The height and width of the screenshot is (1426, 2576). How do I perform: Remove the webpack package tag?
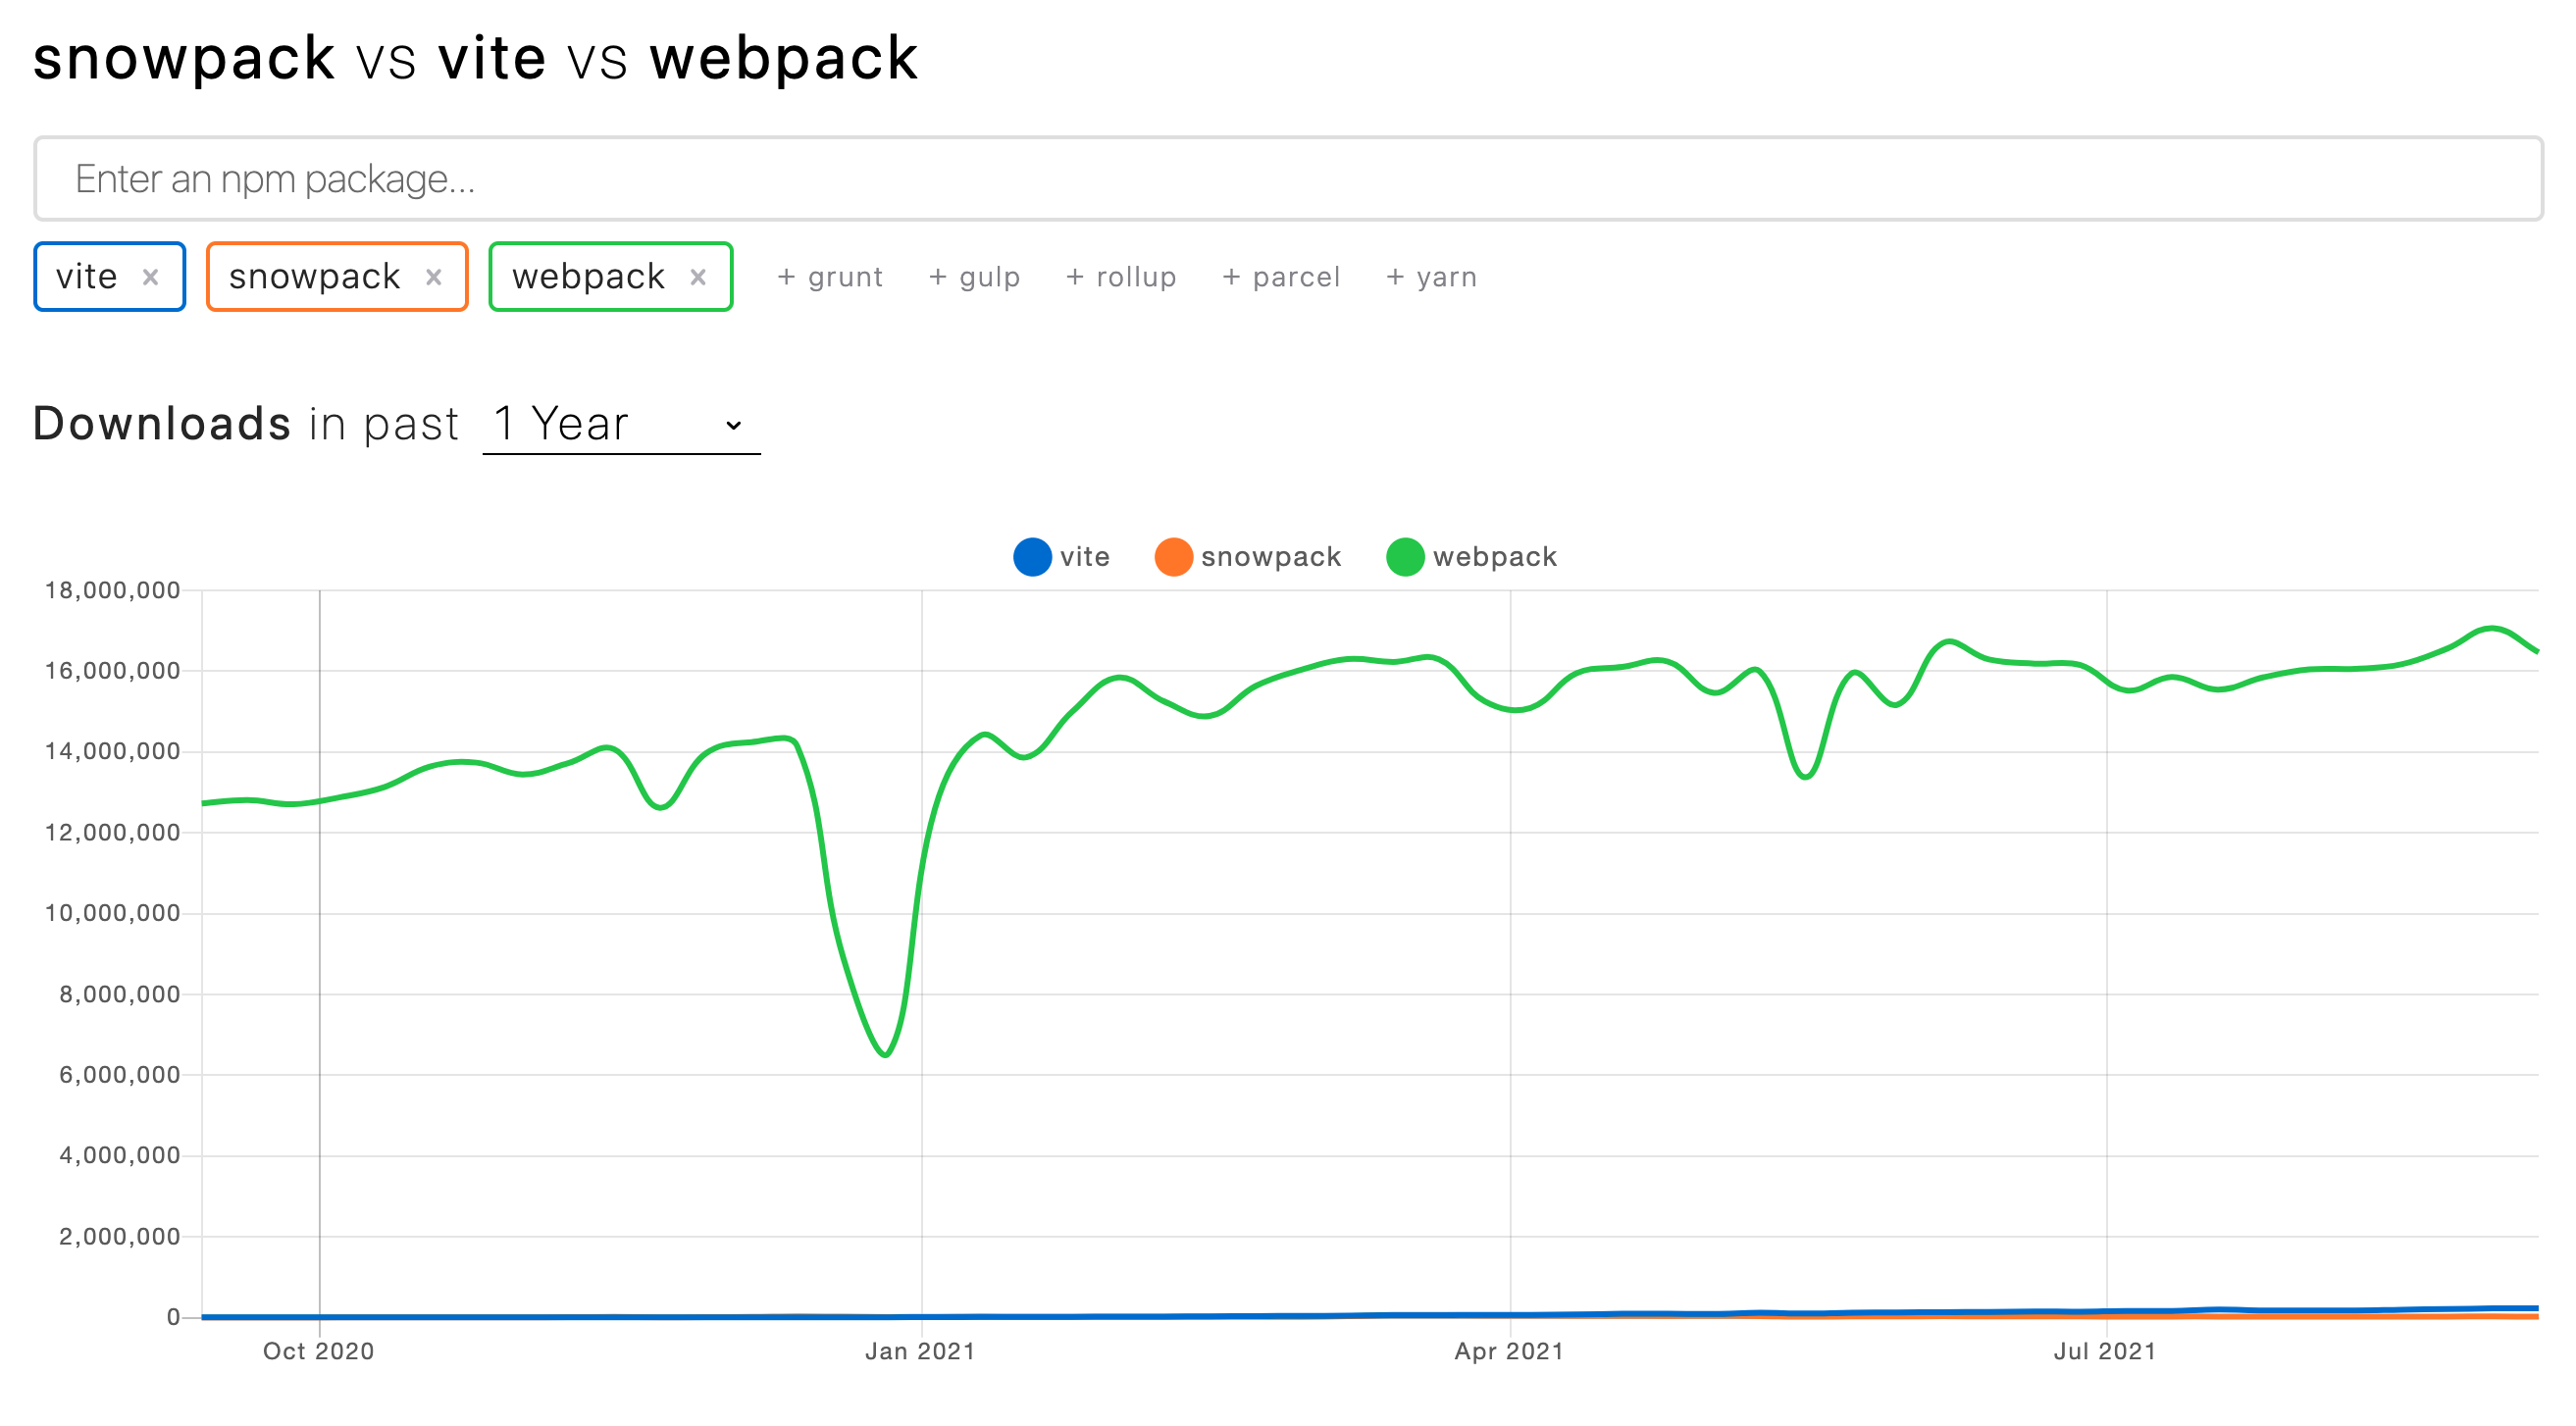[698, 277]
